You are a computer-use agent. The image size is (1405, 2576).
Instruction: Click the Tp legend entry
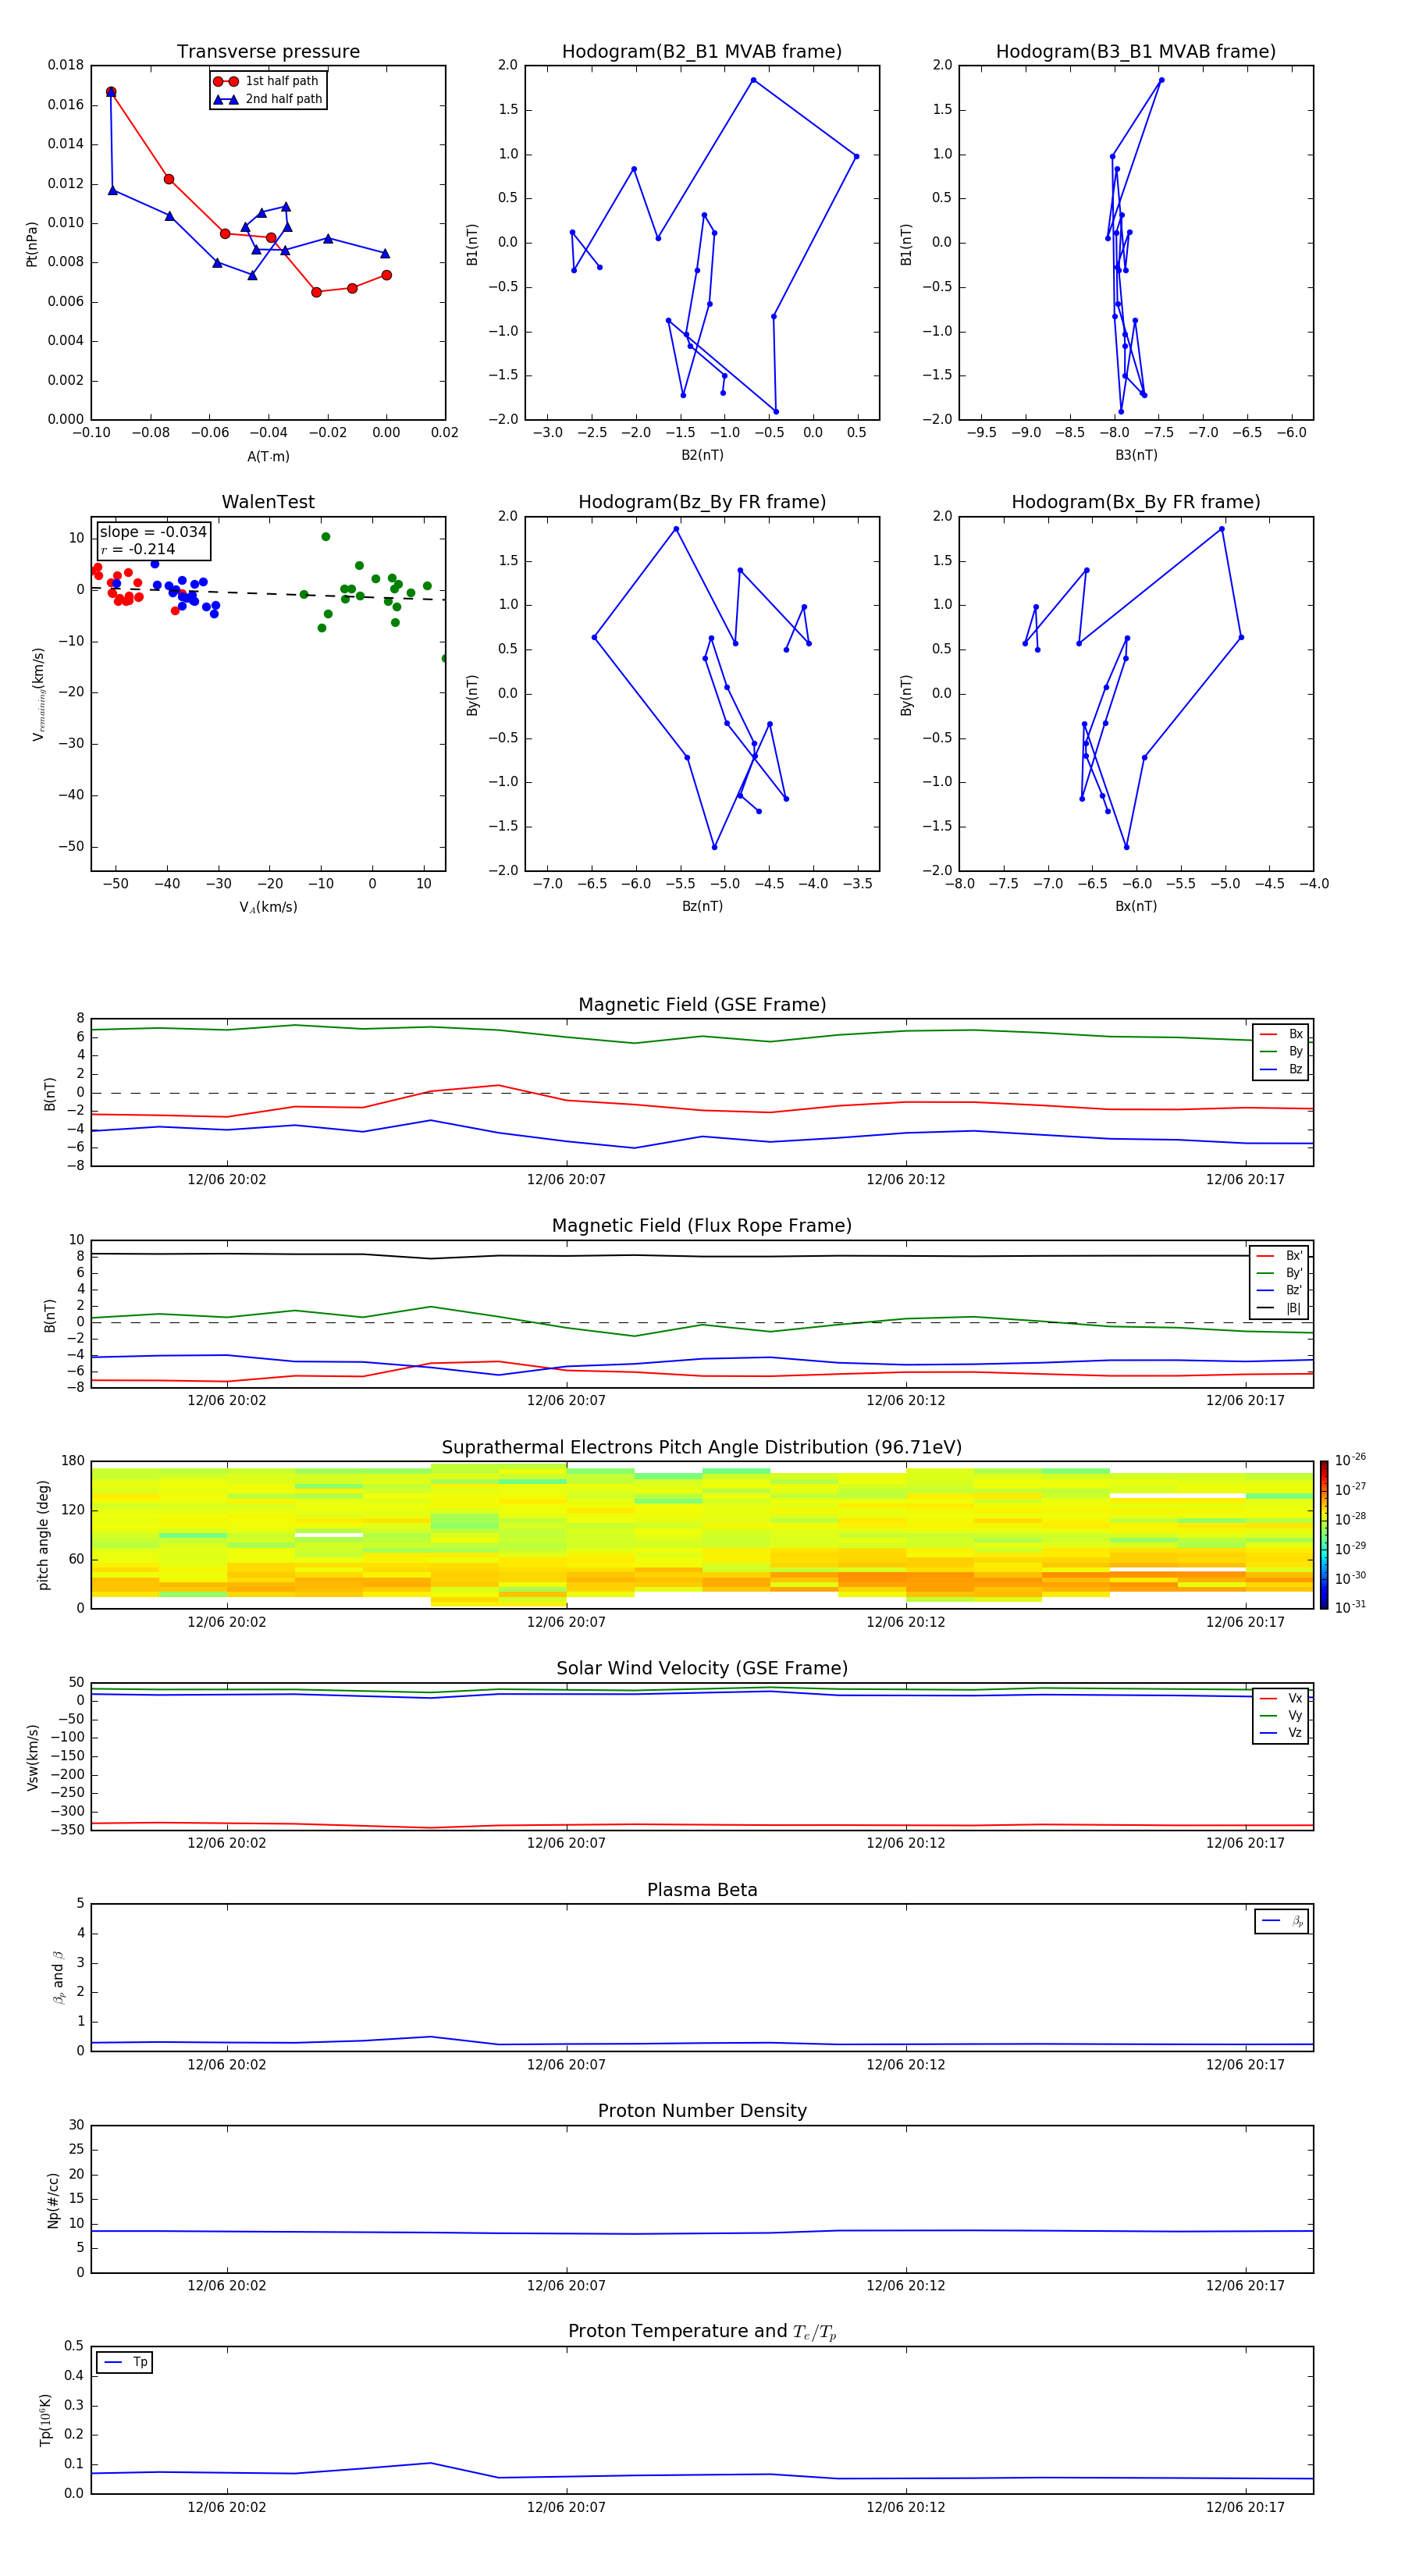point(125,2362)
